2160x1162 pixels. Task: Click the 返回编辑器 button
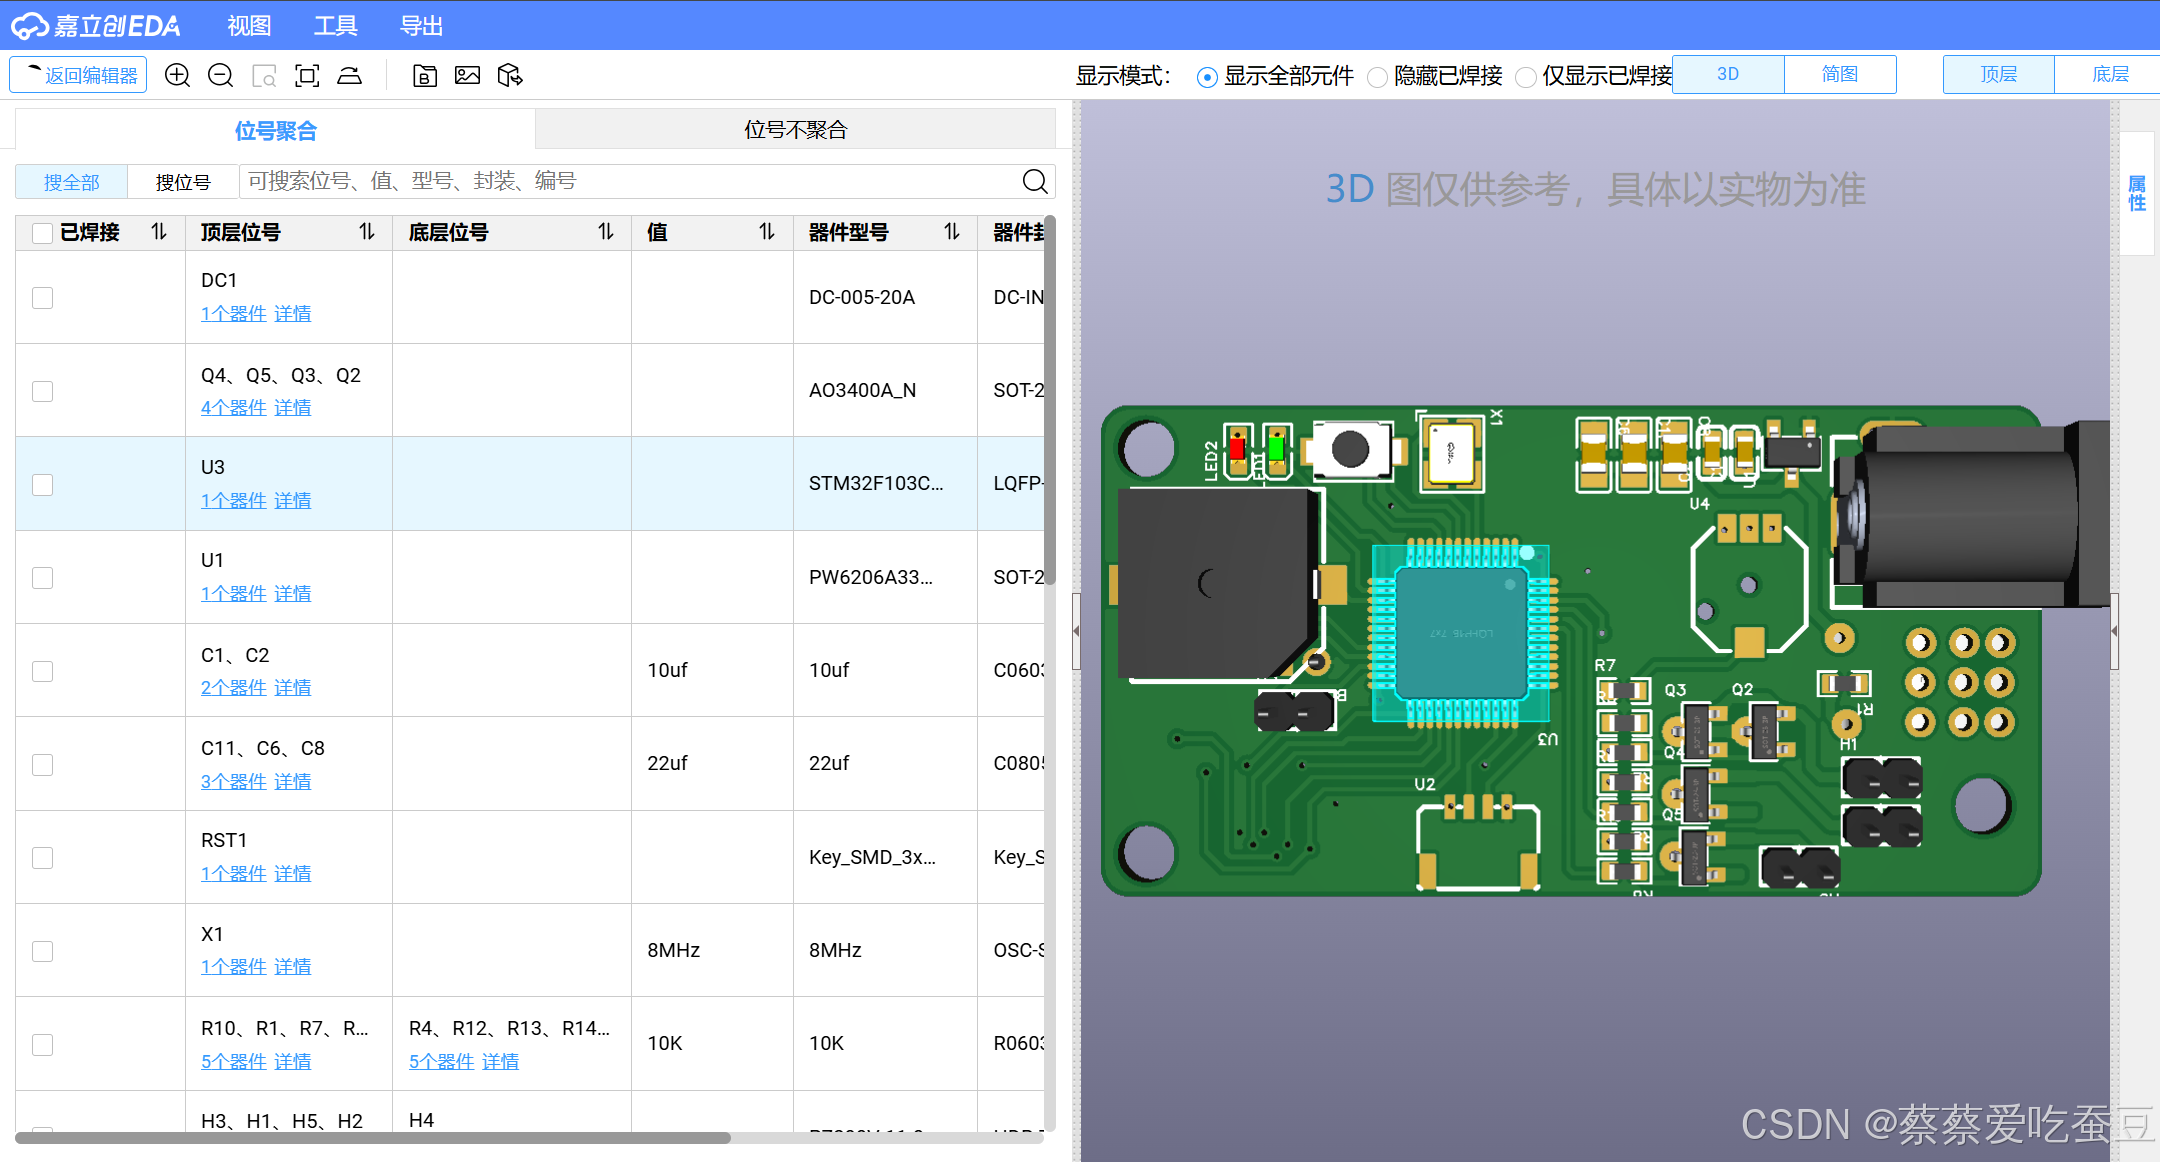(x=79, y=76)
